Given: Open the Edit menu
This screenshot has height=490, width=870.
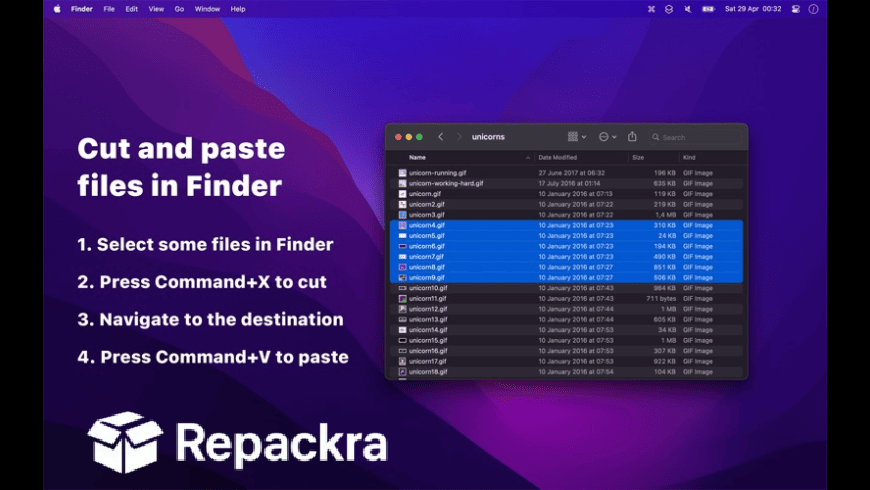Looking at the screenshot, I should click(131, 9).
